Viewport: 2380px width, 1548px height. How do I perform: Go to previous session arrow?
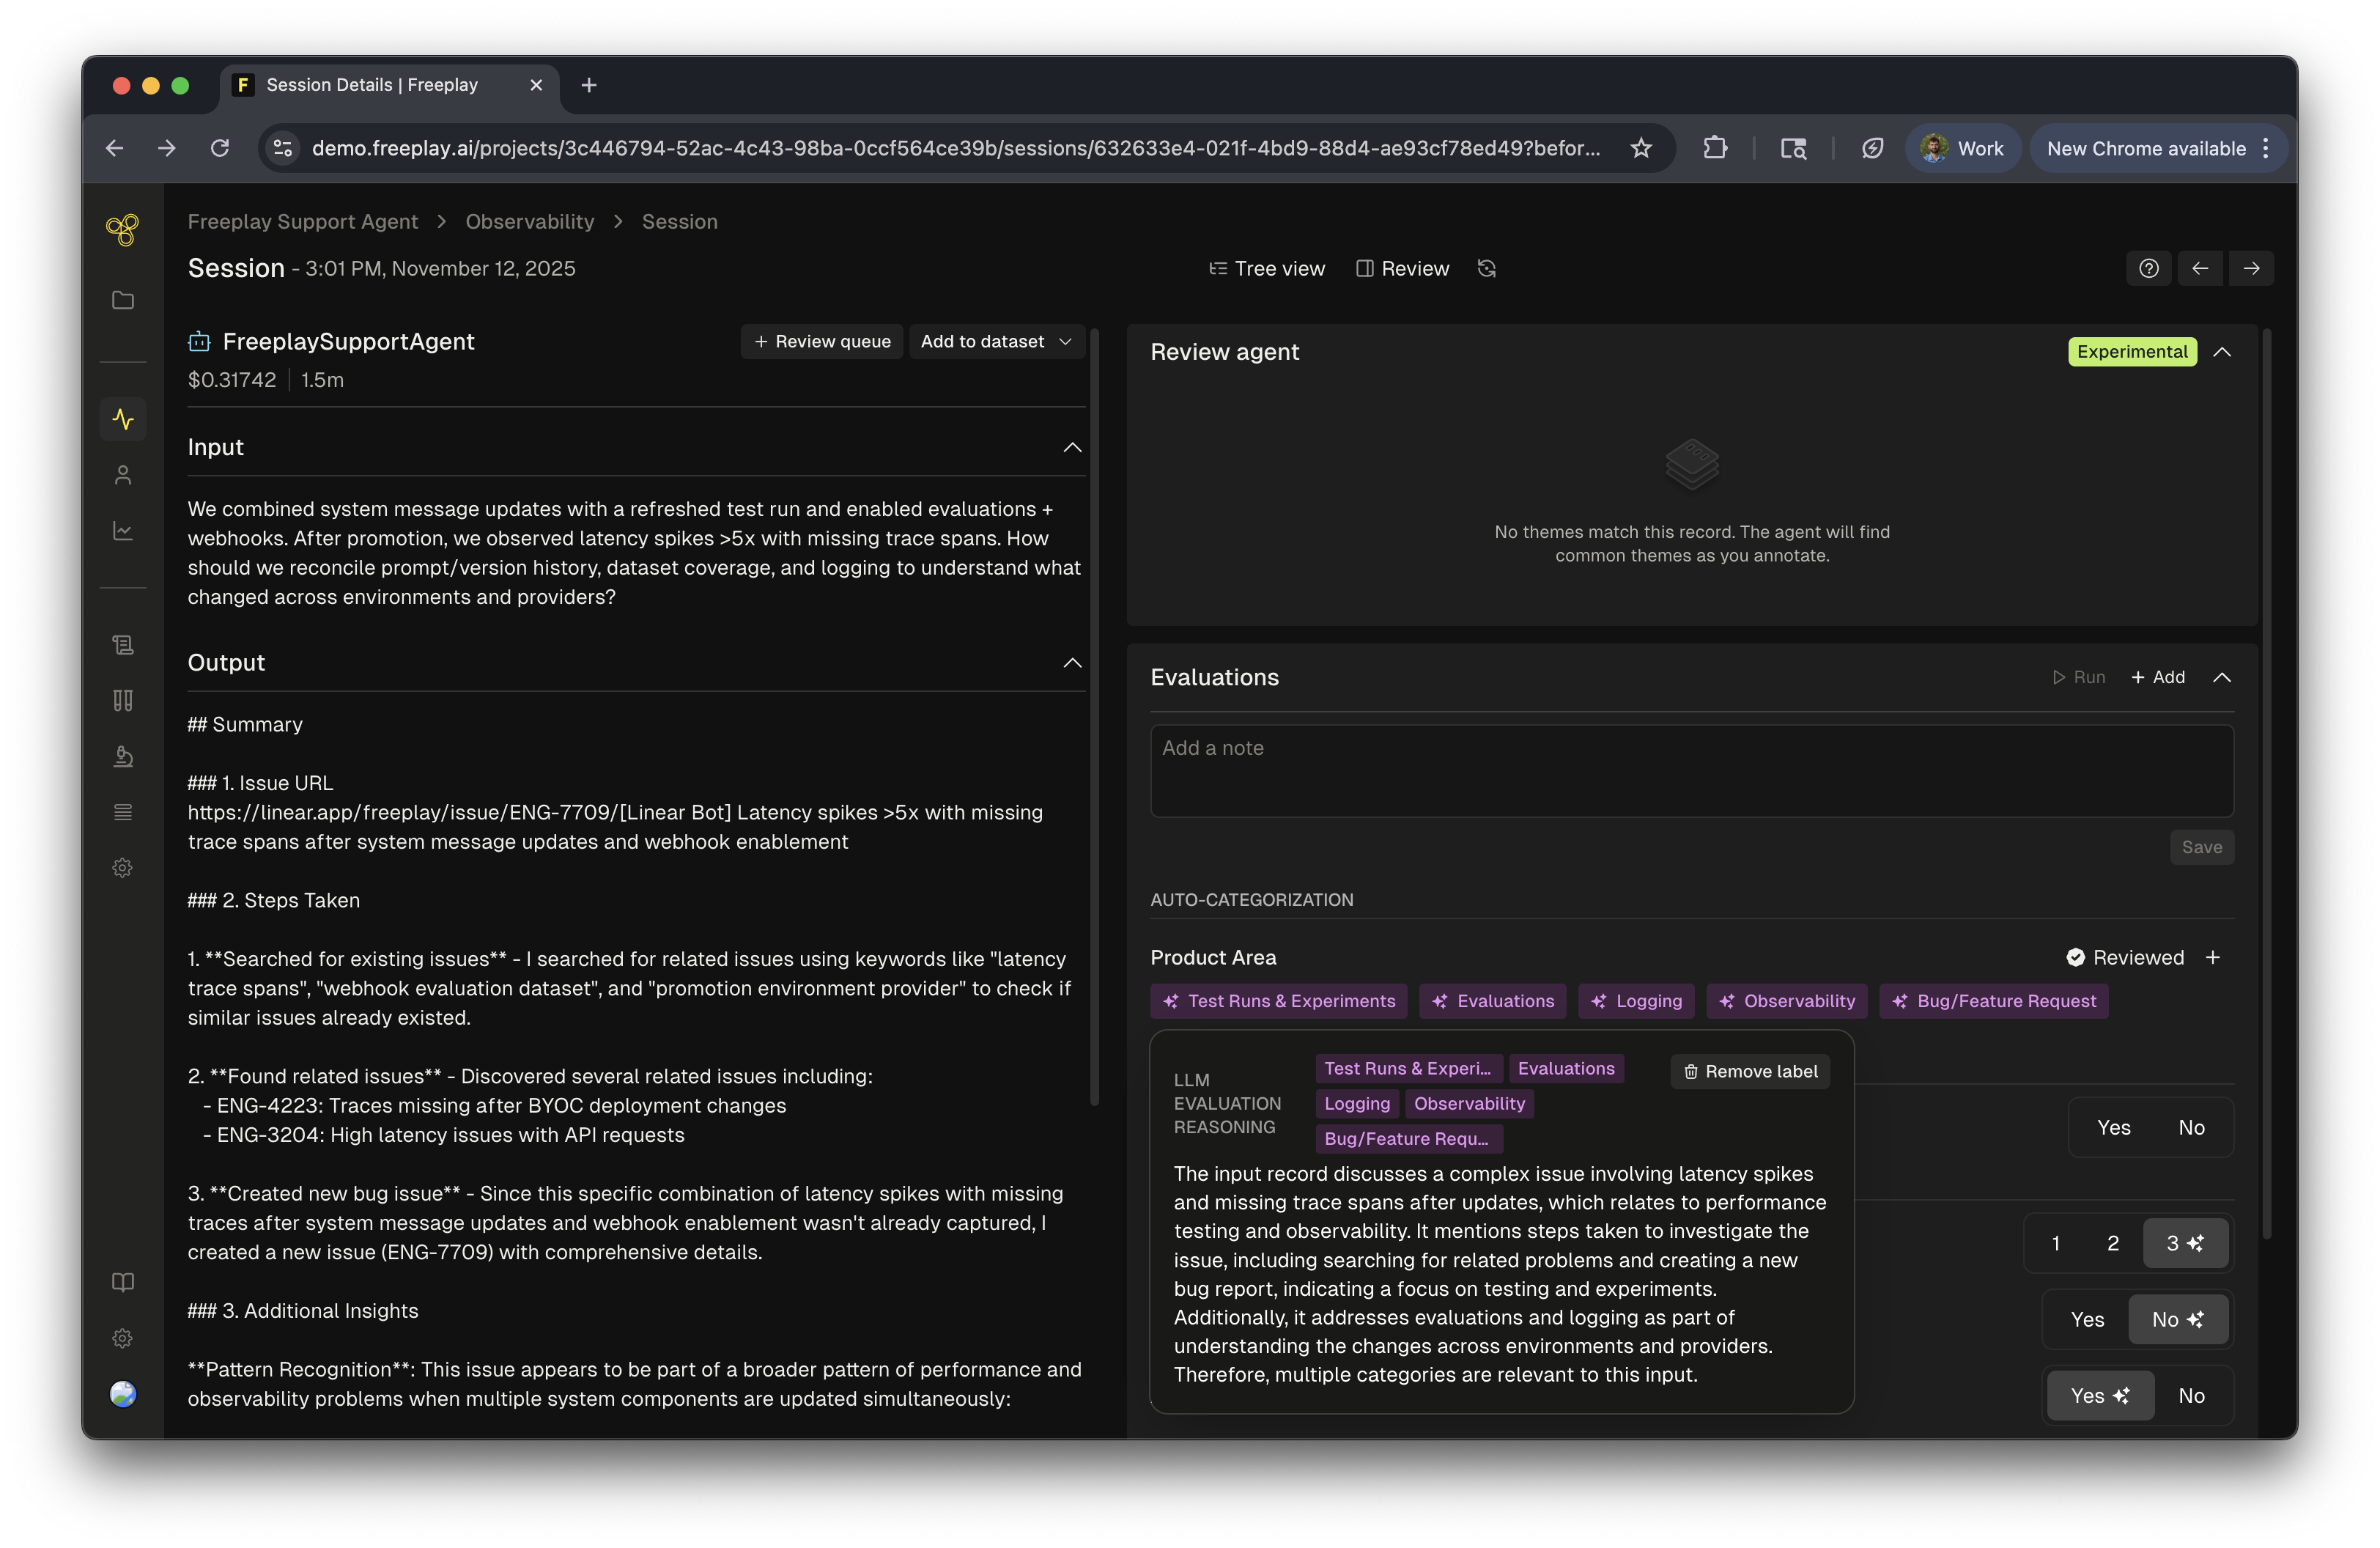tap(2200, 268)
